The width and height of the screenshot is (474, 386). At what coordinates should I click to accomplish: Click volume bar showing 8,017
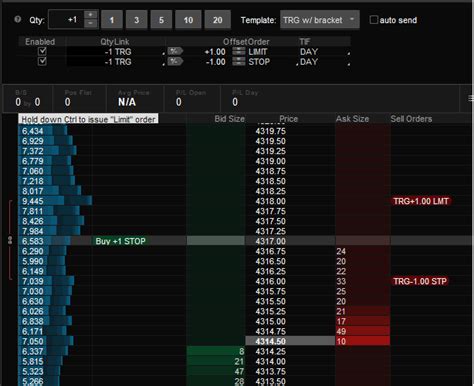click(50, 191)
